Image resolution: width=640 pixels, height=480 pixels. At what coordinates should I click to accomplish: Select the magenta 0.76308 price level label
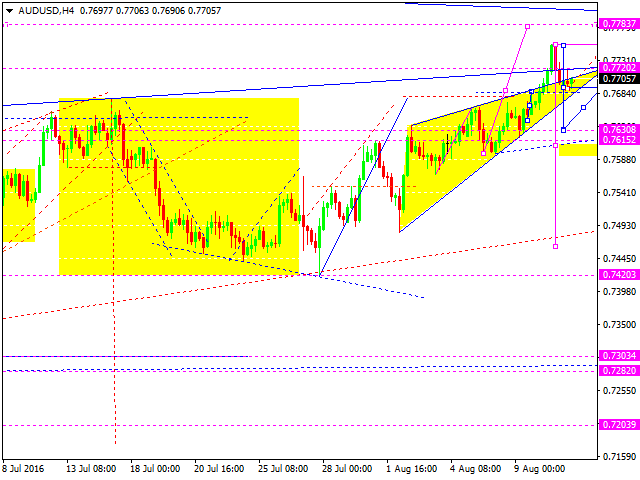(x=619, y=130)
